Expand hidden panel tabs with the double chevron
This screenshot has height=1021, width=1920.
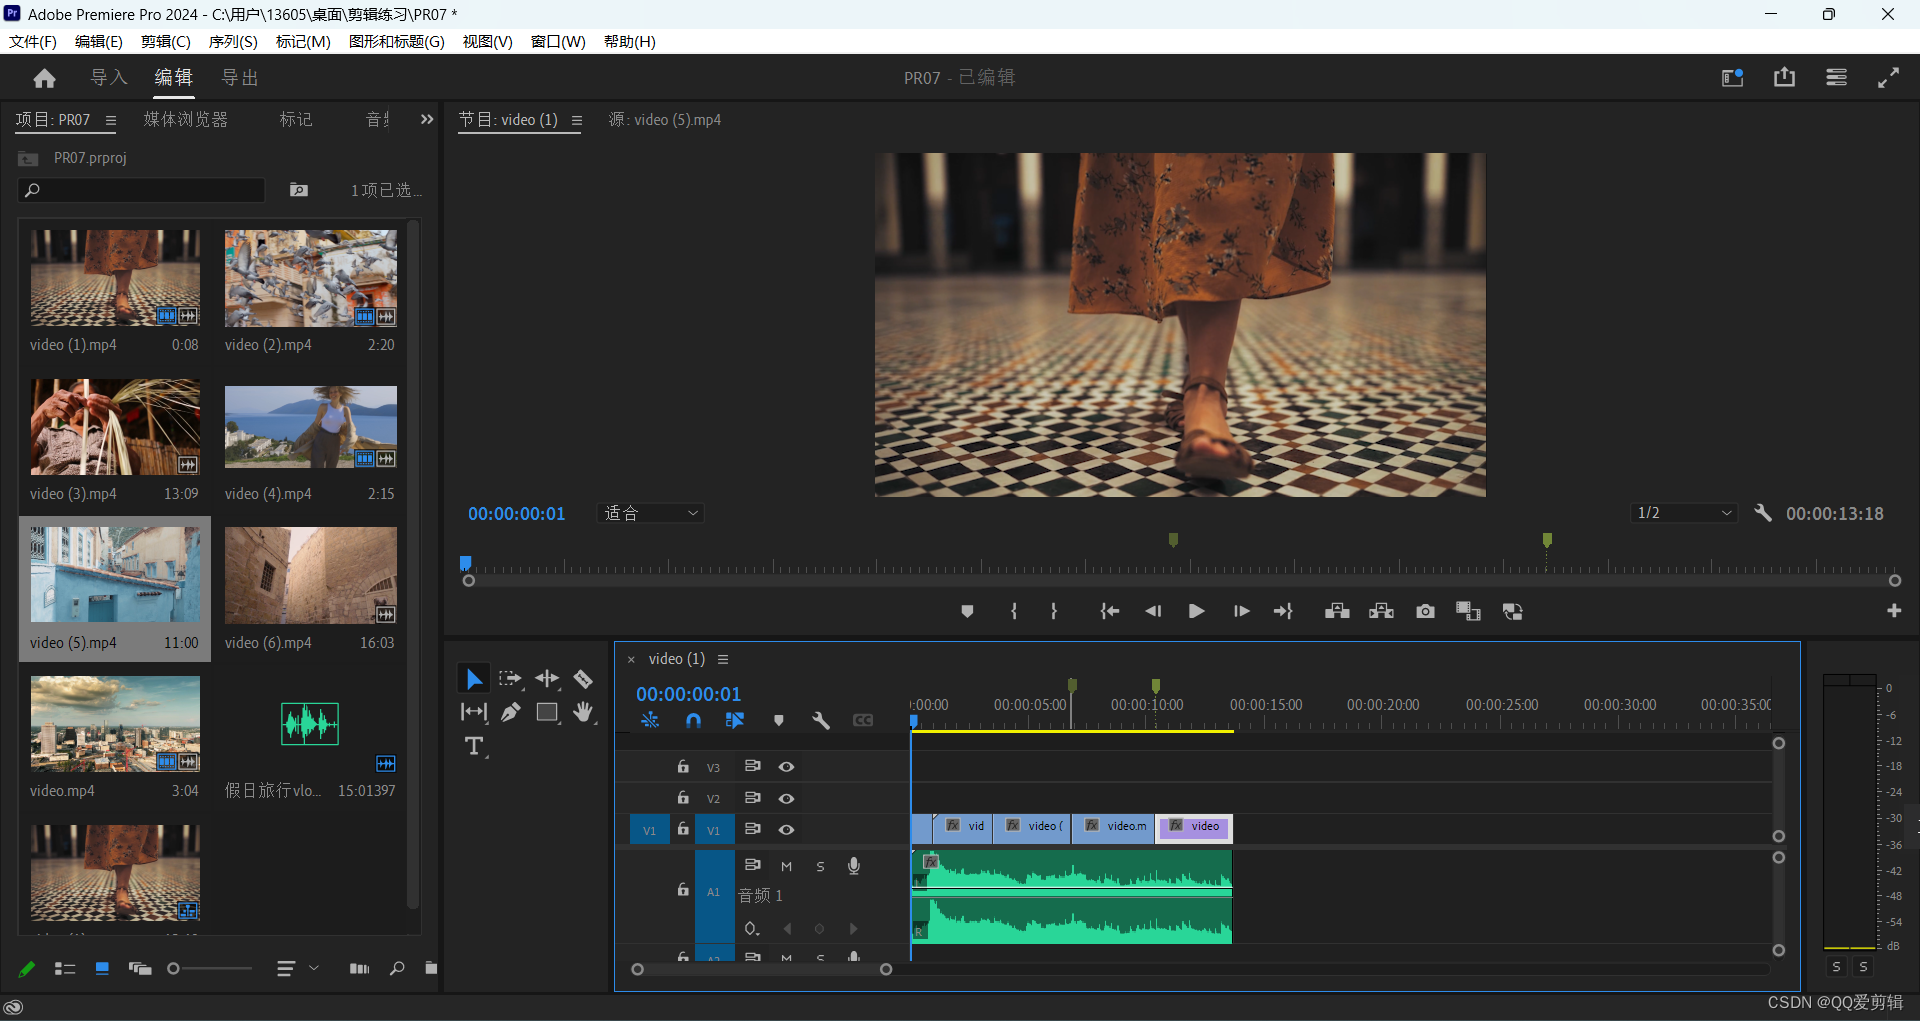pos(427,120)
